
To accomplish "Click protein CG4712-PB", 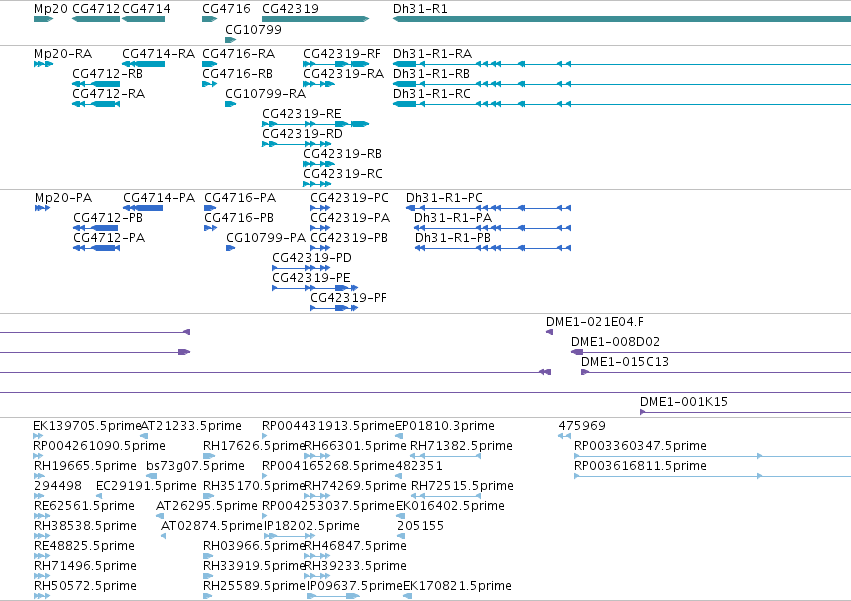I will click(x=108, y=218).
